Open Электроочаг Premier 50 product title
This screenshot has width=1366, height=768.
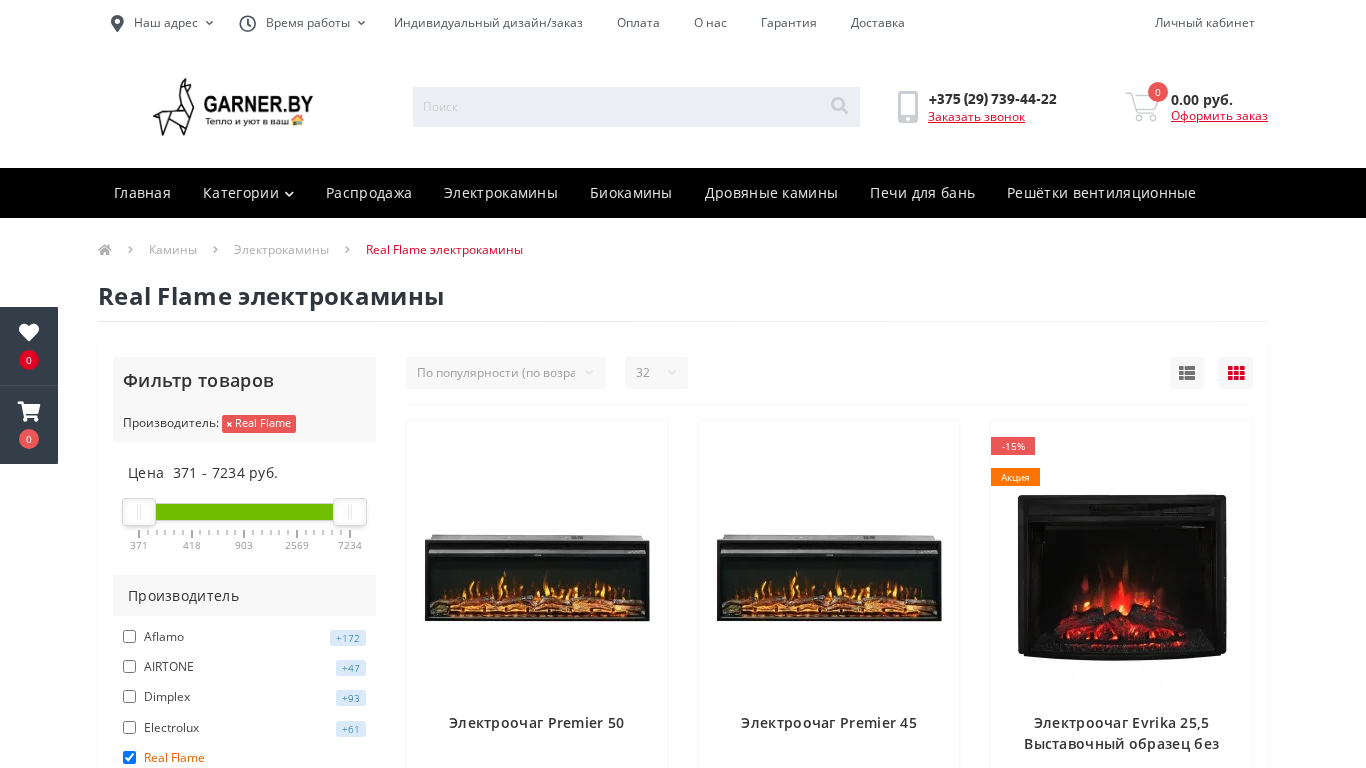pyautogui.click(x=537, y=723)
